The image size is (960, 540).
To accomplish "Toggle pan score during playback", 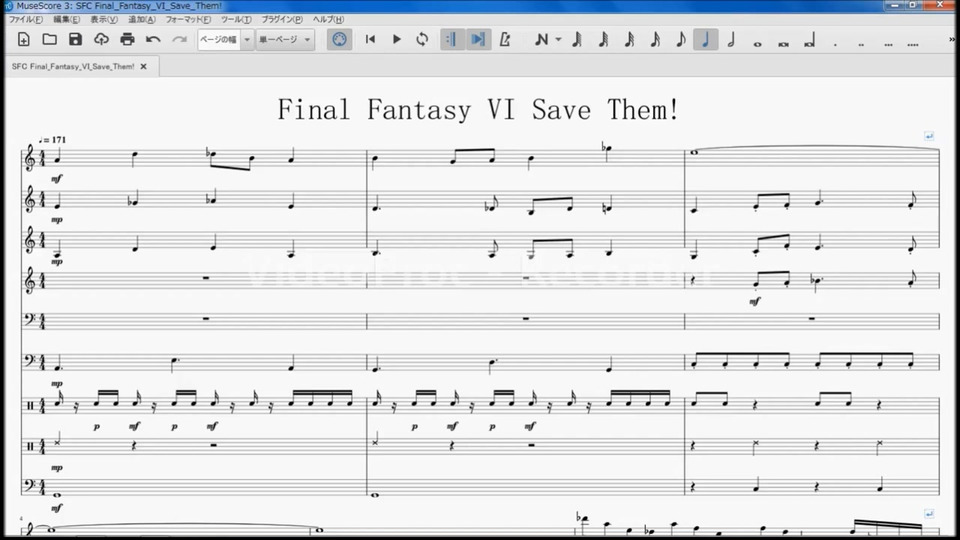I will 478,40.
